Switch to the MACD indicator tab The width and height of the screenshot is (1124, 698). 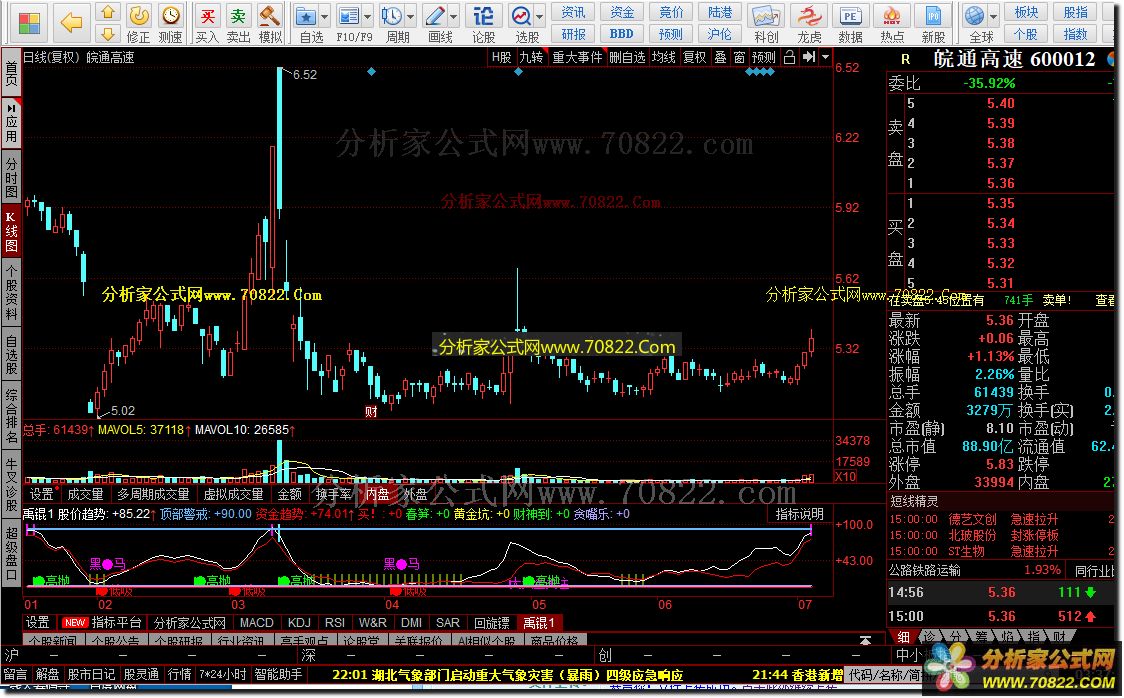click(x=257, y=623)
